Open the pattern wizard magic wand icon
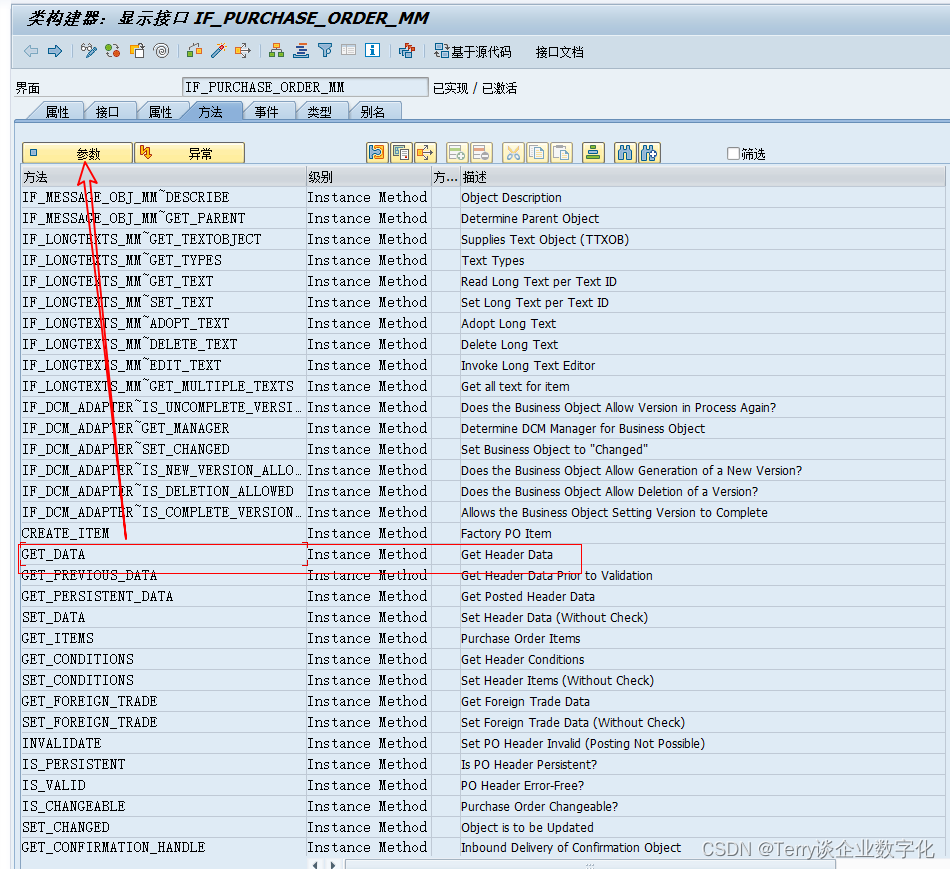This screenshot has width=950, height=869. 217,51
